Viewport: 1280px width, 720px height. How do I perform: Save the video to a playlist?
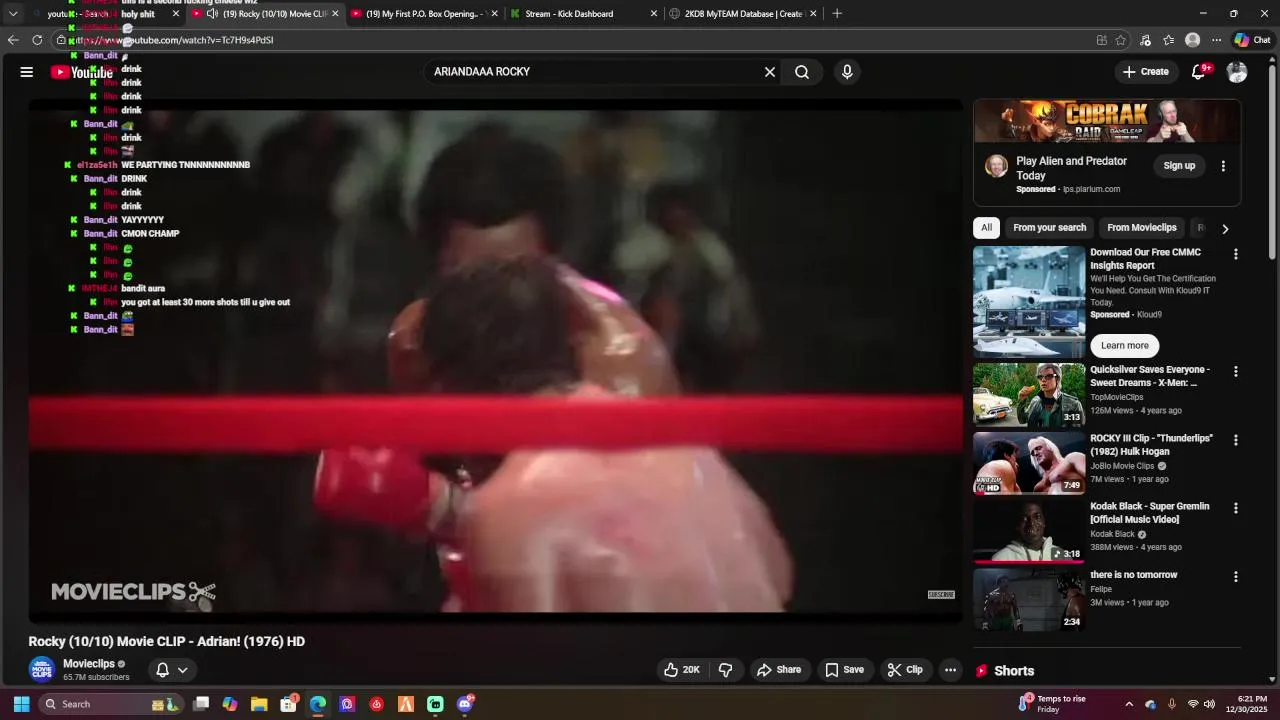tap(844, 670)
